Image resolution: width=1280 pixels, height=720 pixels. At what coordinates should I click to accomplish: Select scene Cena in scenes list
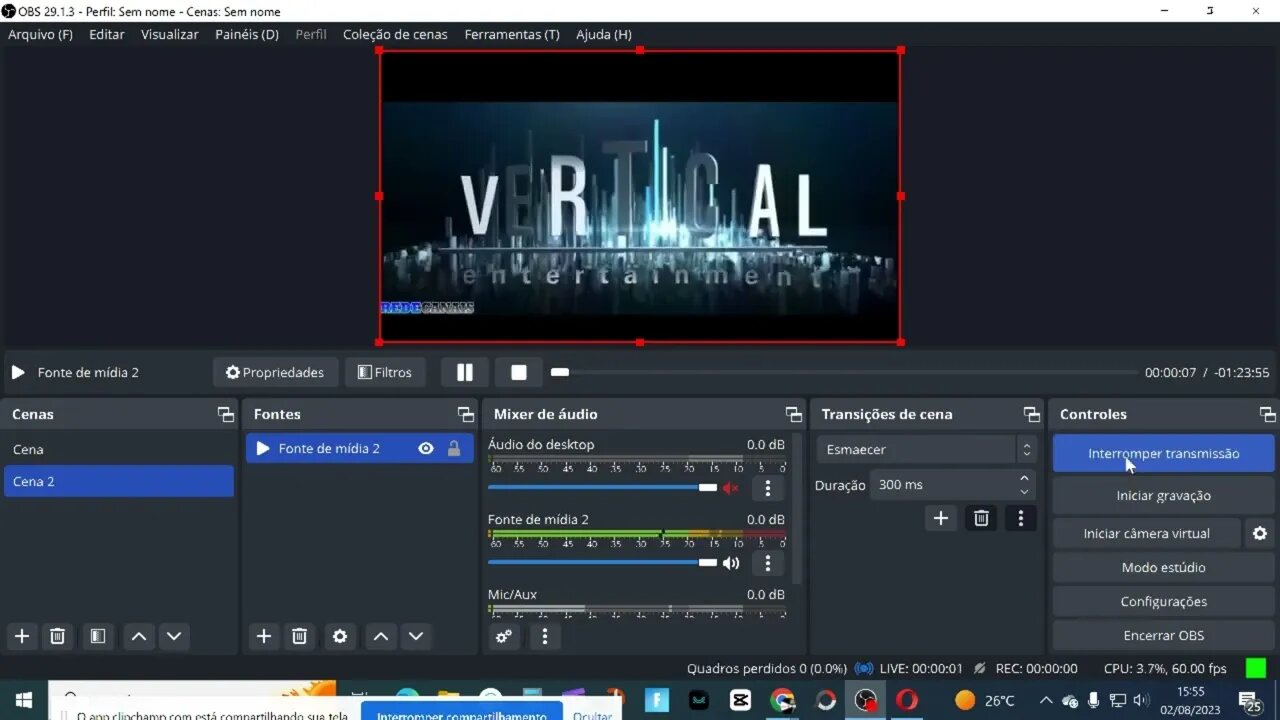(118, 449)
